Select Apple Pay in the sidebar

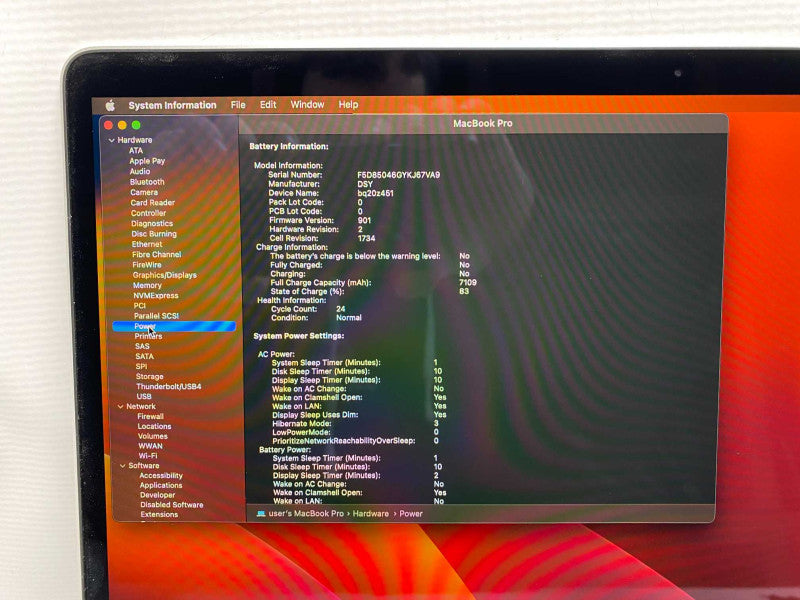pyautogui.click(x=147, y=161)
